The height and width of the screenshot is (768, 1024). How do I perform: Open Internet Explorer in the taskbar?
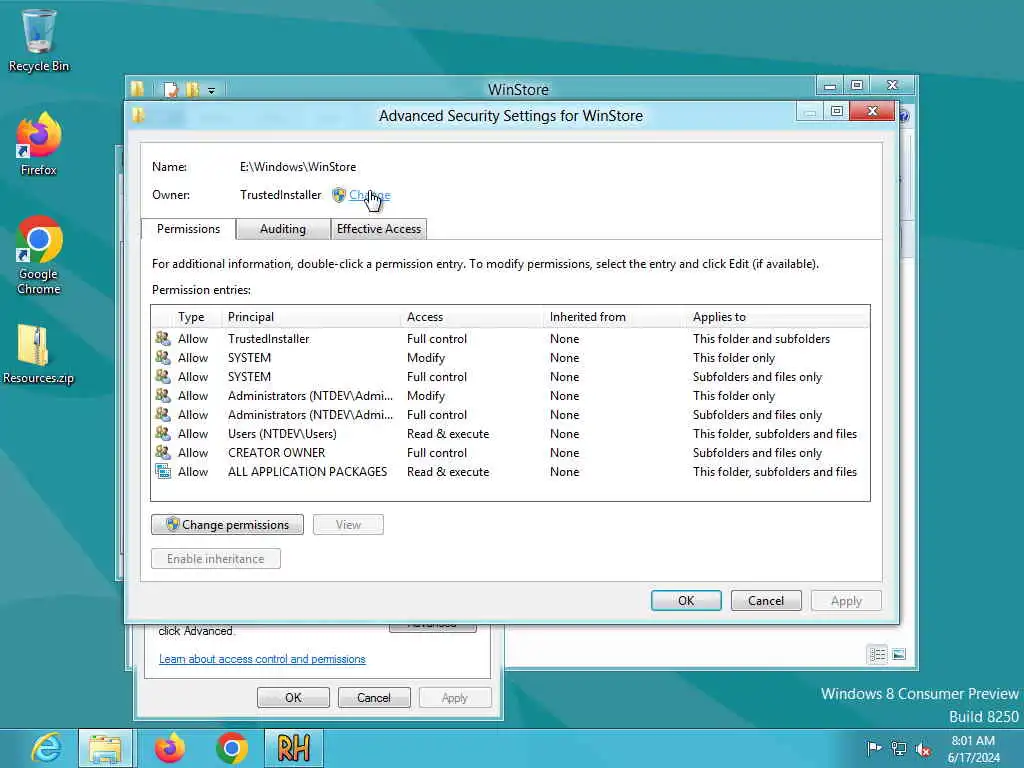click(x=46, y=748)
